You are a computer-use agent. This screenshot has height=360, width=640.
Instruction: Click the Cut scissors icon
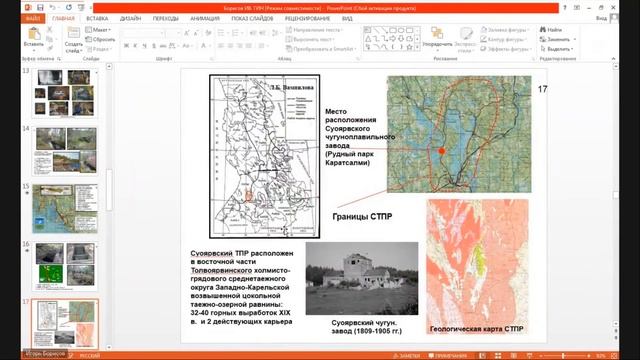click(49, 30)
